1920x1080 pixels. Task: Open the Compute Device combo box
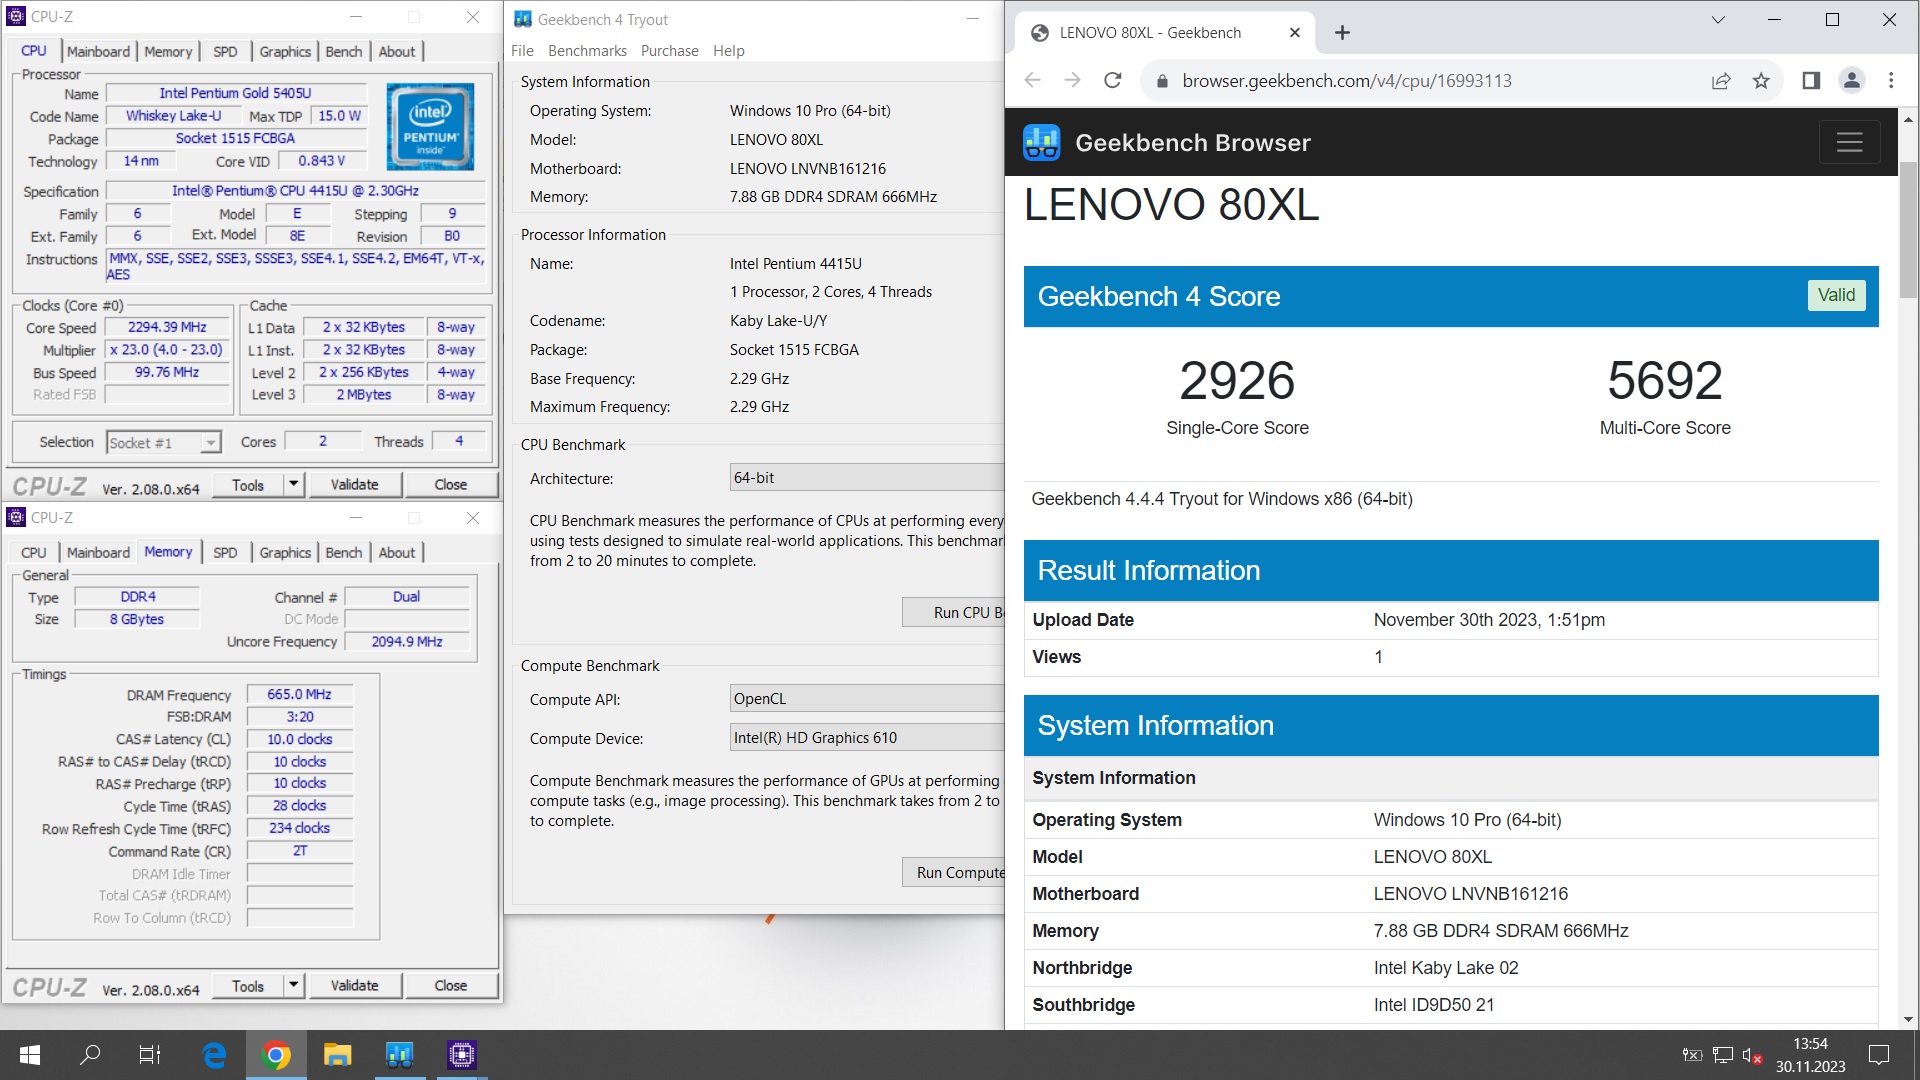(867, 738)
